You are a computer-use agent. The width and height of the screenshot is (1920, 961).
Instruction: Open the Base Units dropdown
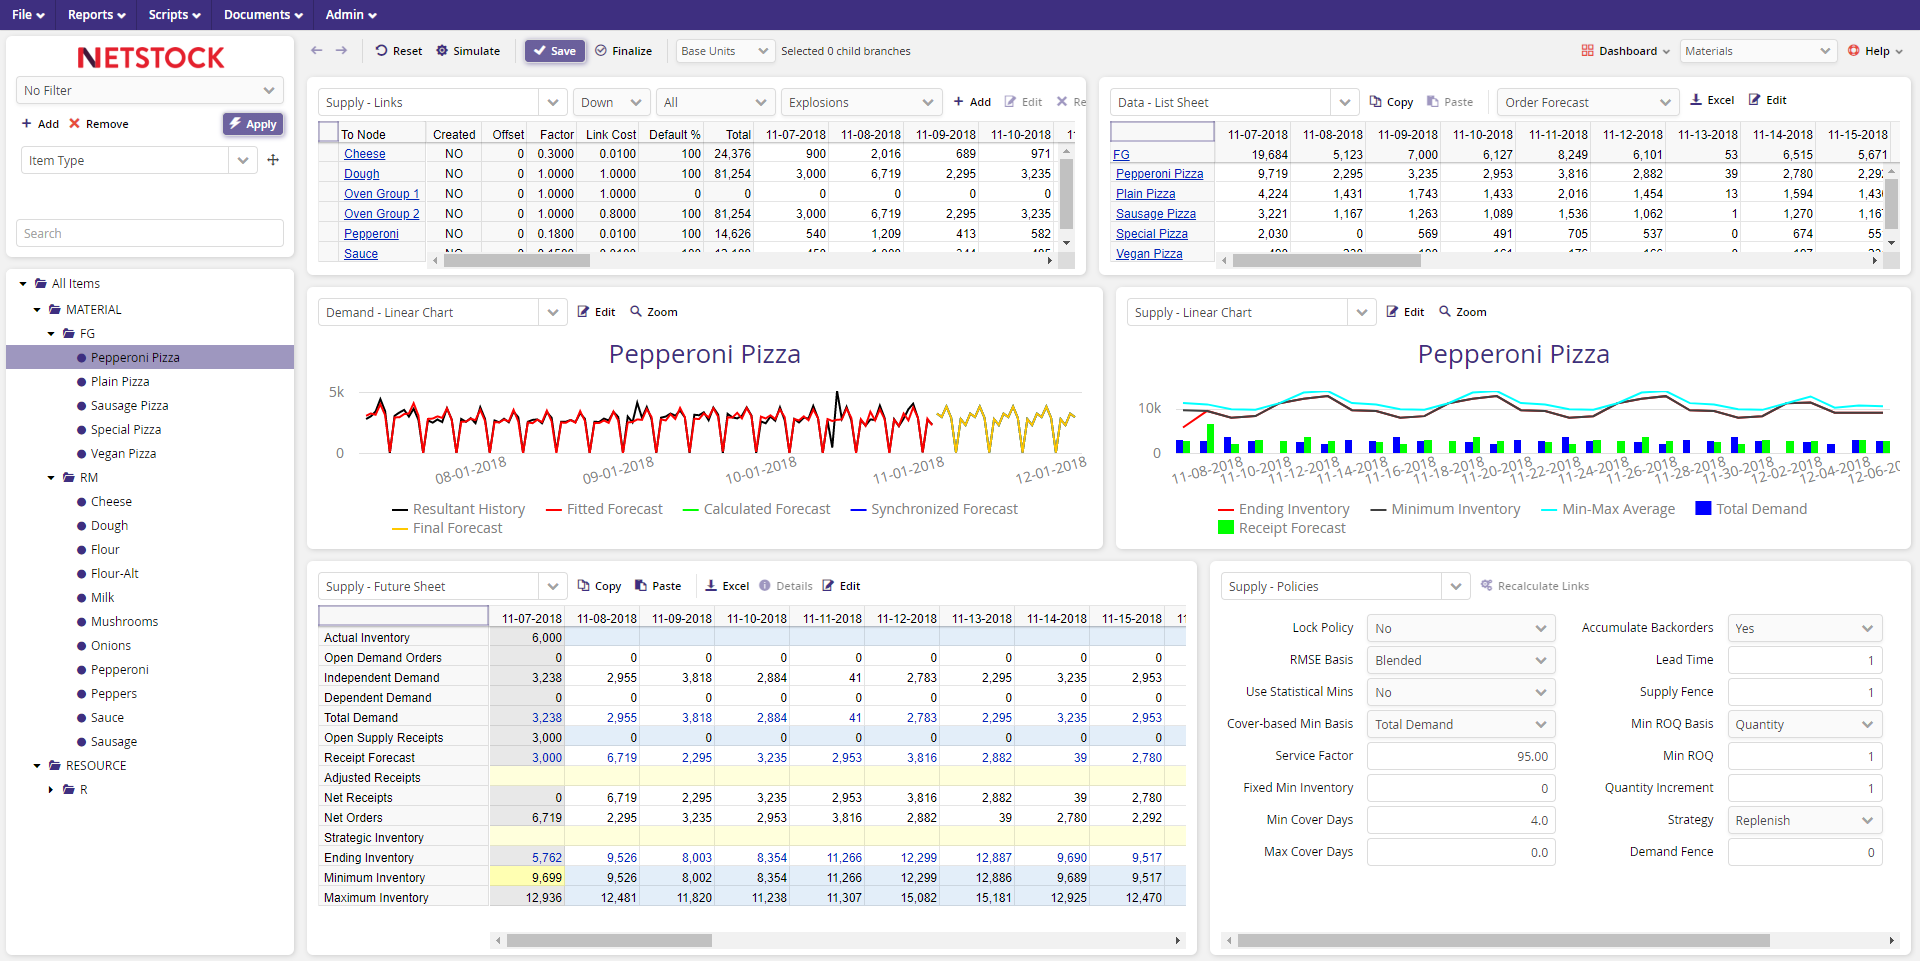723,51
